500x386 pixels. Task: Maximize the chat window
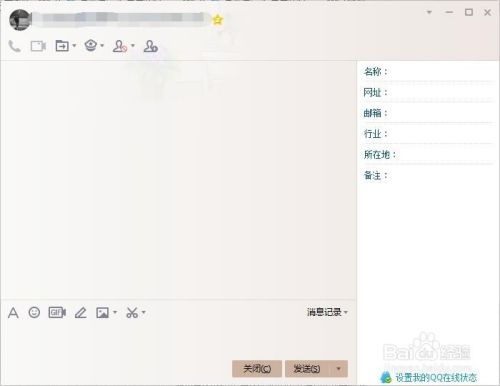point(469,12)
